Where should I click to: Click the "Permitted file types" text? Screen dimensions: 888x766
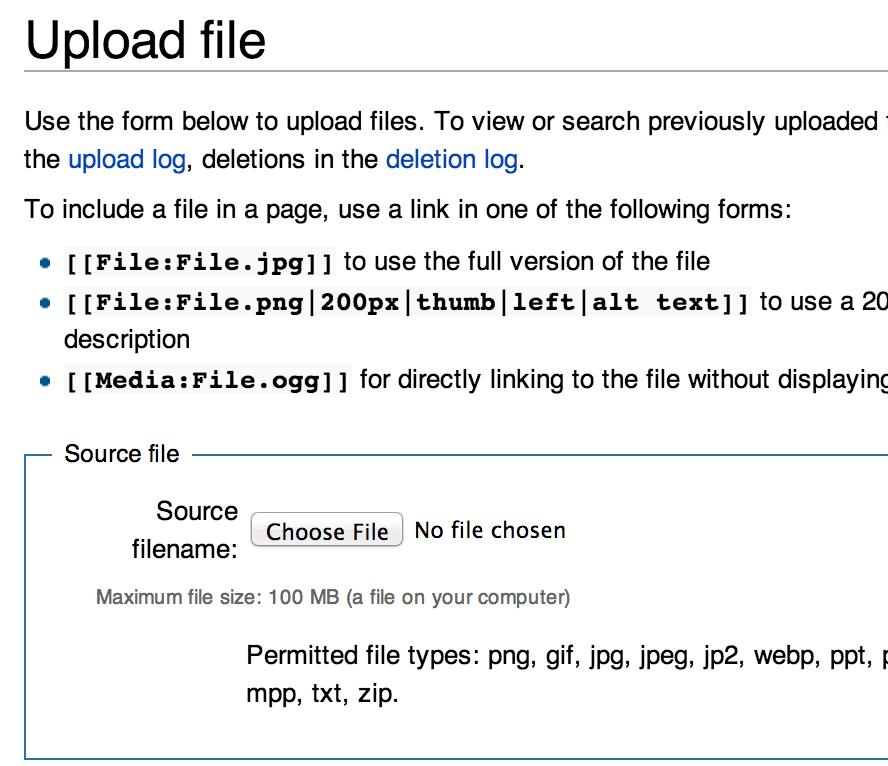tap(363, 656)
